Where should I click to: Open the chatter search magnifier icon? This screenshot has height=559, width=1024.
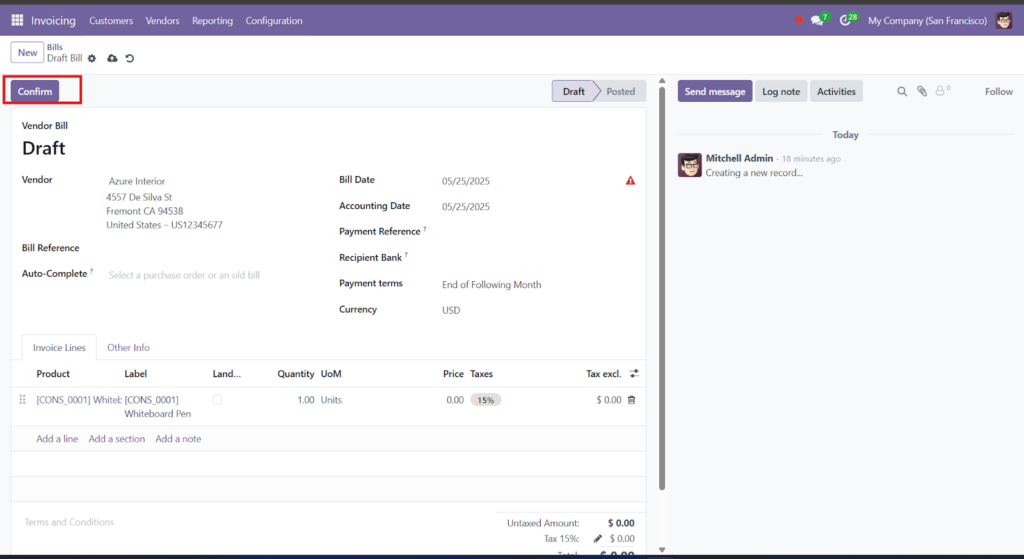(902, 91)
